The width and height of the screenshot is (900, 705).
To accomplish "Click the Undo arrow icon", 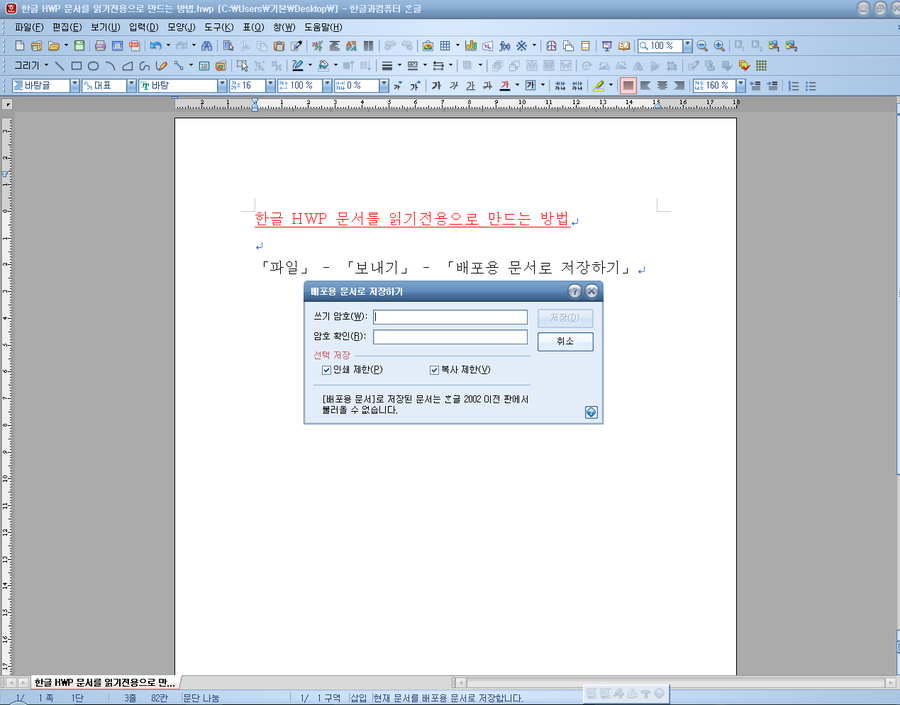I will [x=156, y=45].
